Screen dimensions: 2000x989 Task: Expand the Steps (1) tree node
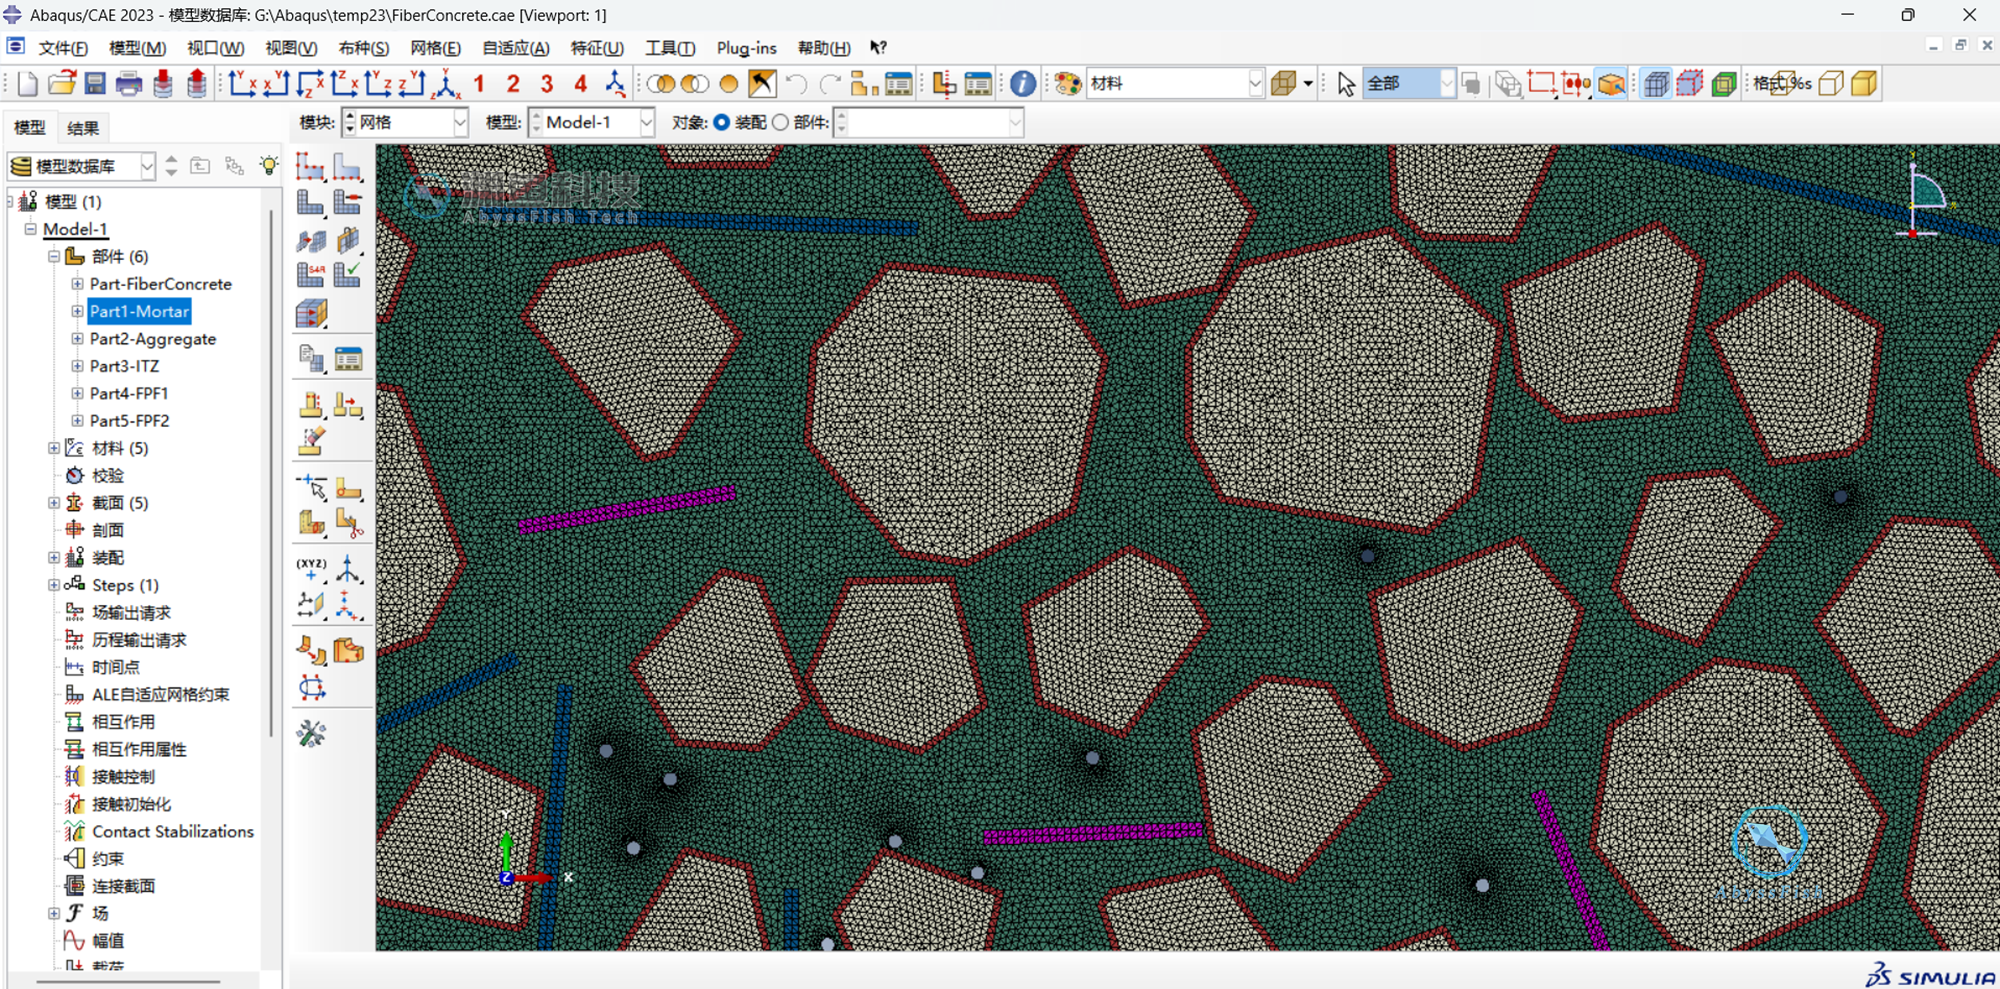point(54,585)
